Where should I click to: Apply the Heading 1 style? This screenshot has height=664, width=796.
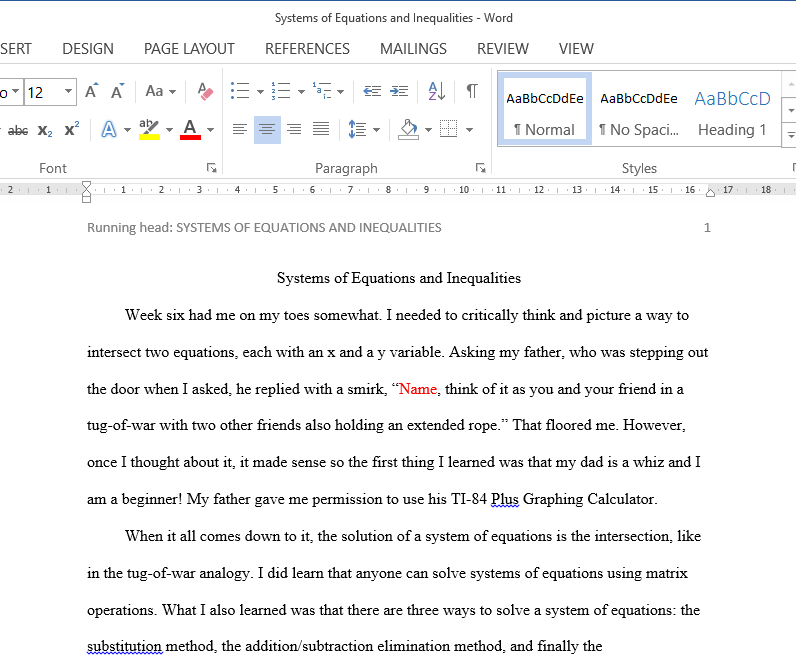pyautogui.click(x=733, y=109)
